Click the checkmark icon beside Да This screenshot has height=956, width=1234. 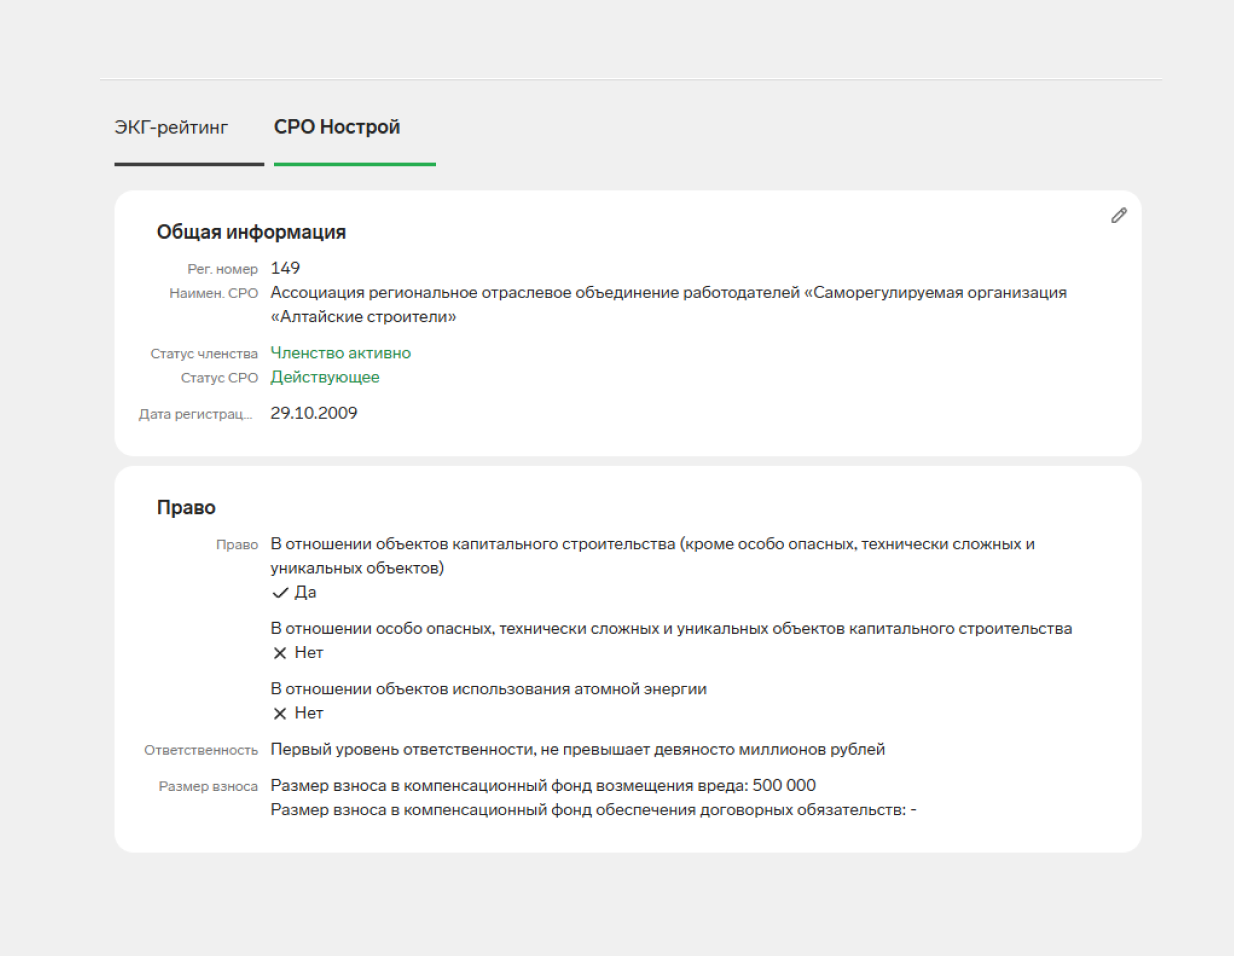tap(280, 593)
